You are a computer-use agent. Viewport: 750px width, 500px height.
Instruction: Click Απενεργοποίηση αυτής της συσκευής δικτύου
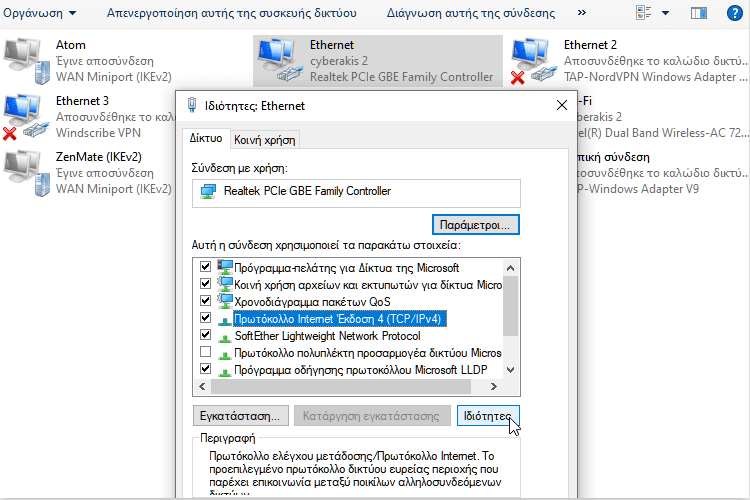232,13
